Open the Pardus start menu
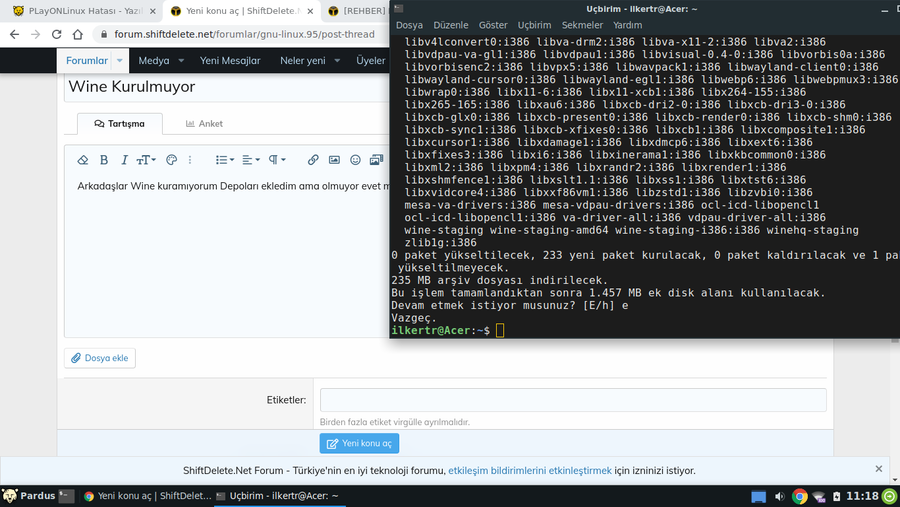The width and height of the screenshot is (900, 507). coord(29,496)
